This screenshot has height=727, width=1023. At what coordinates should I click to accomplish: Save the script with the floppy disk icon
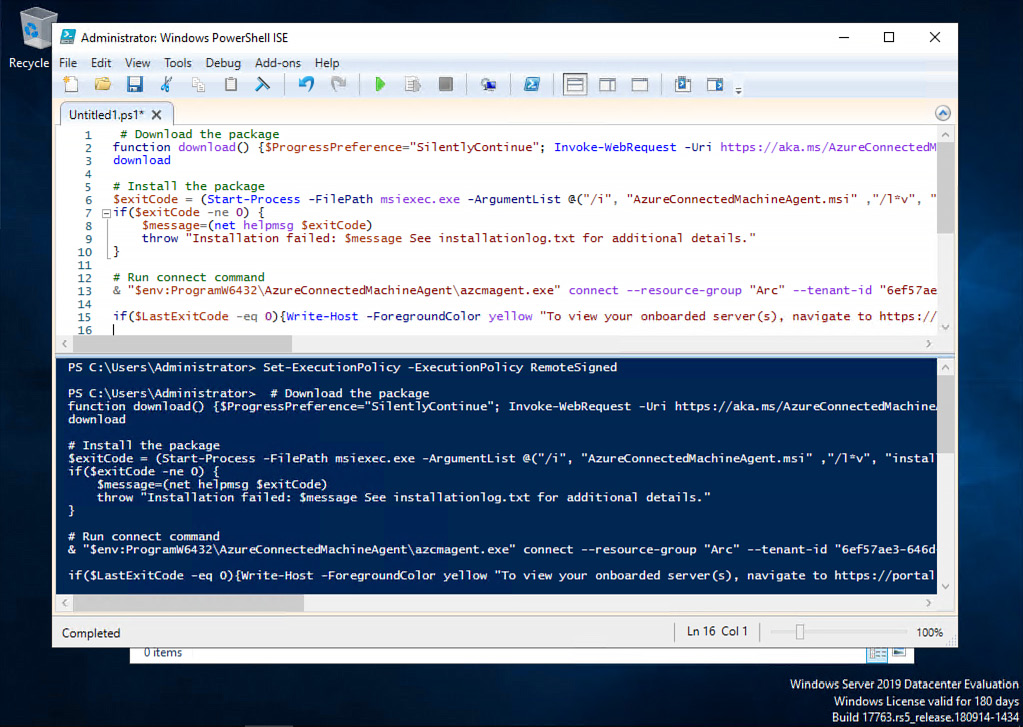(x=134, y=85)
